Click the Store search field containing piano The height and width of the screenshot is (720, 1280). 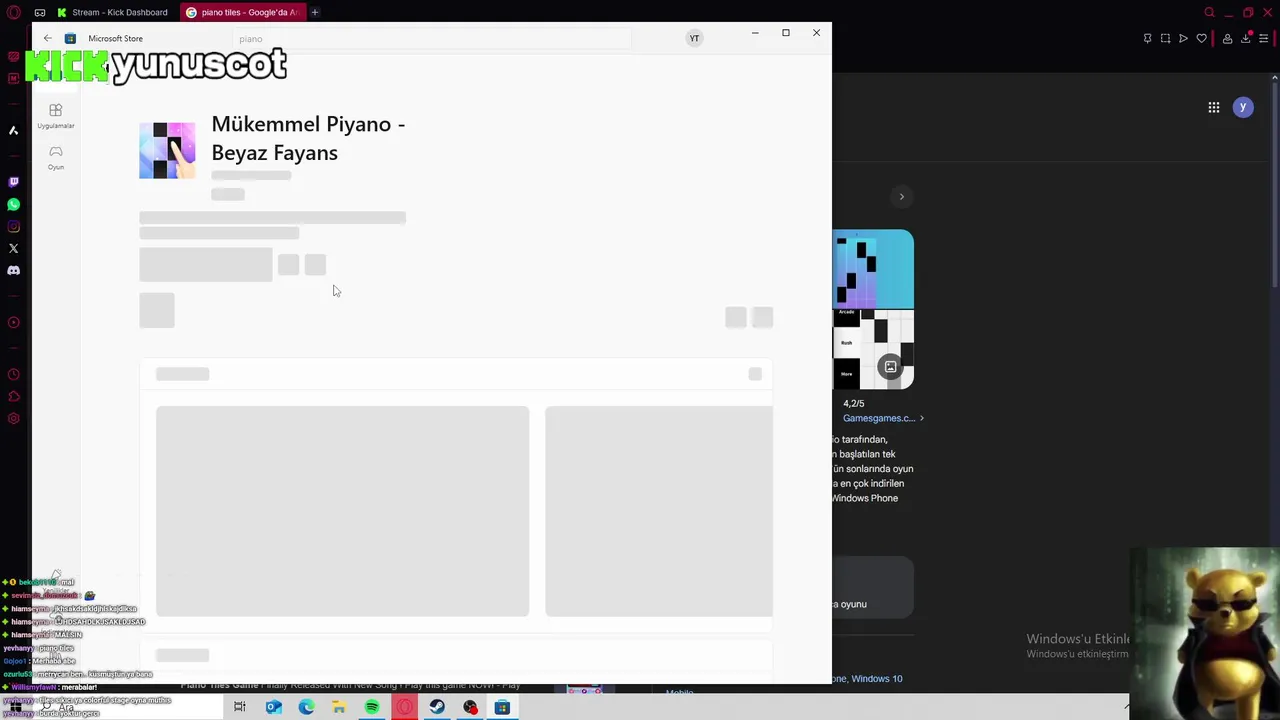coord(432,39)
